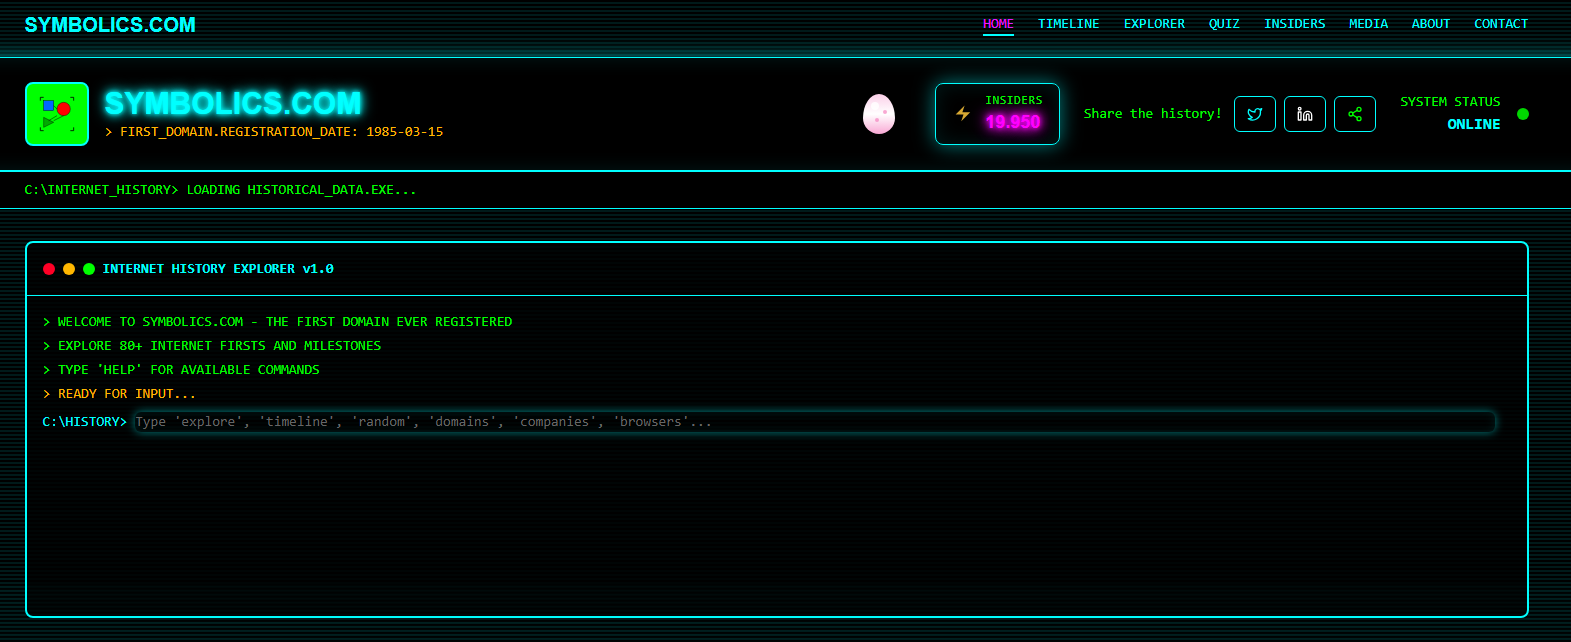1571x642 pixels.
Task: Open the About page link
Action: pyautogui.click(x=1430, y=24)
